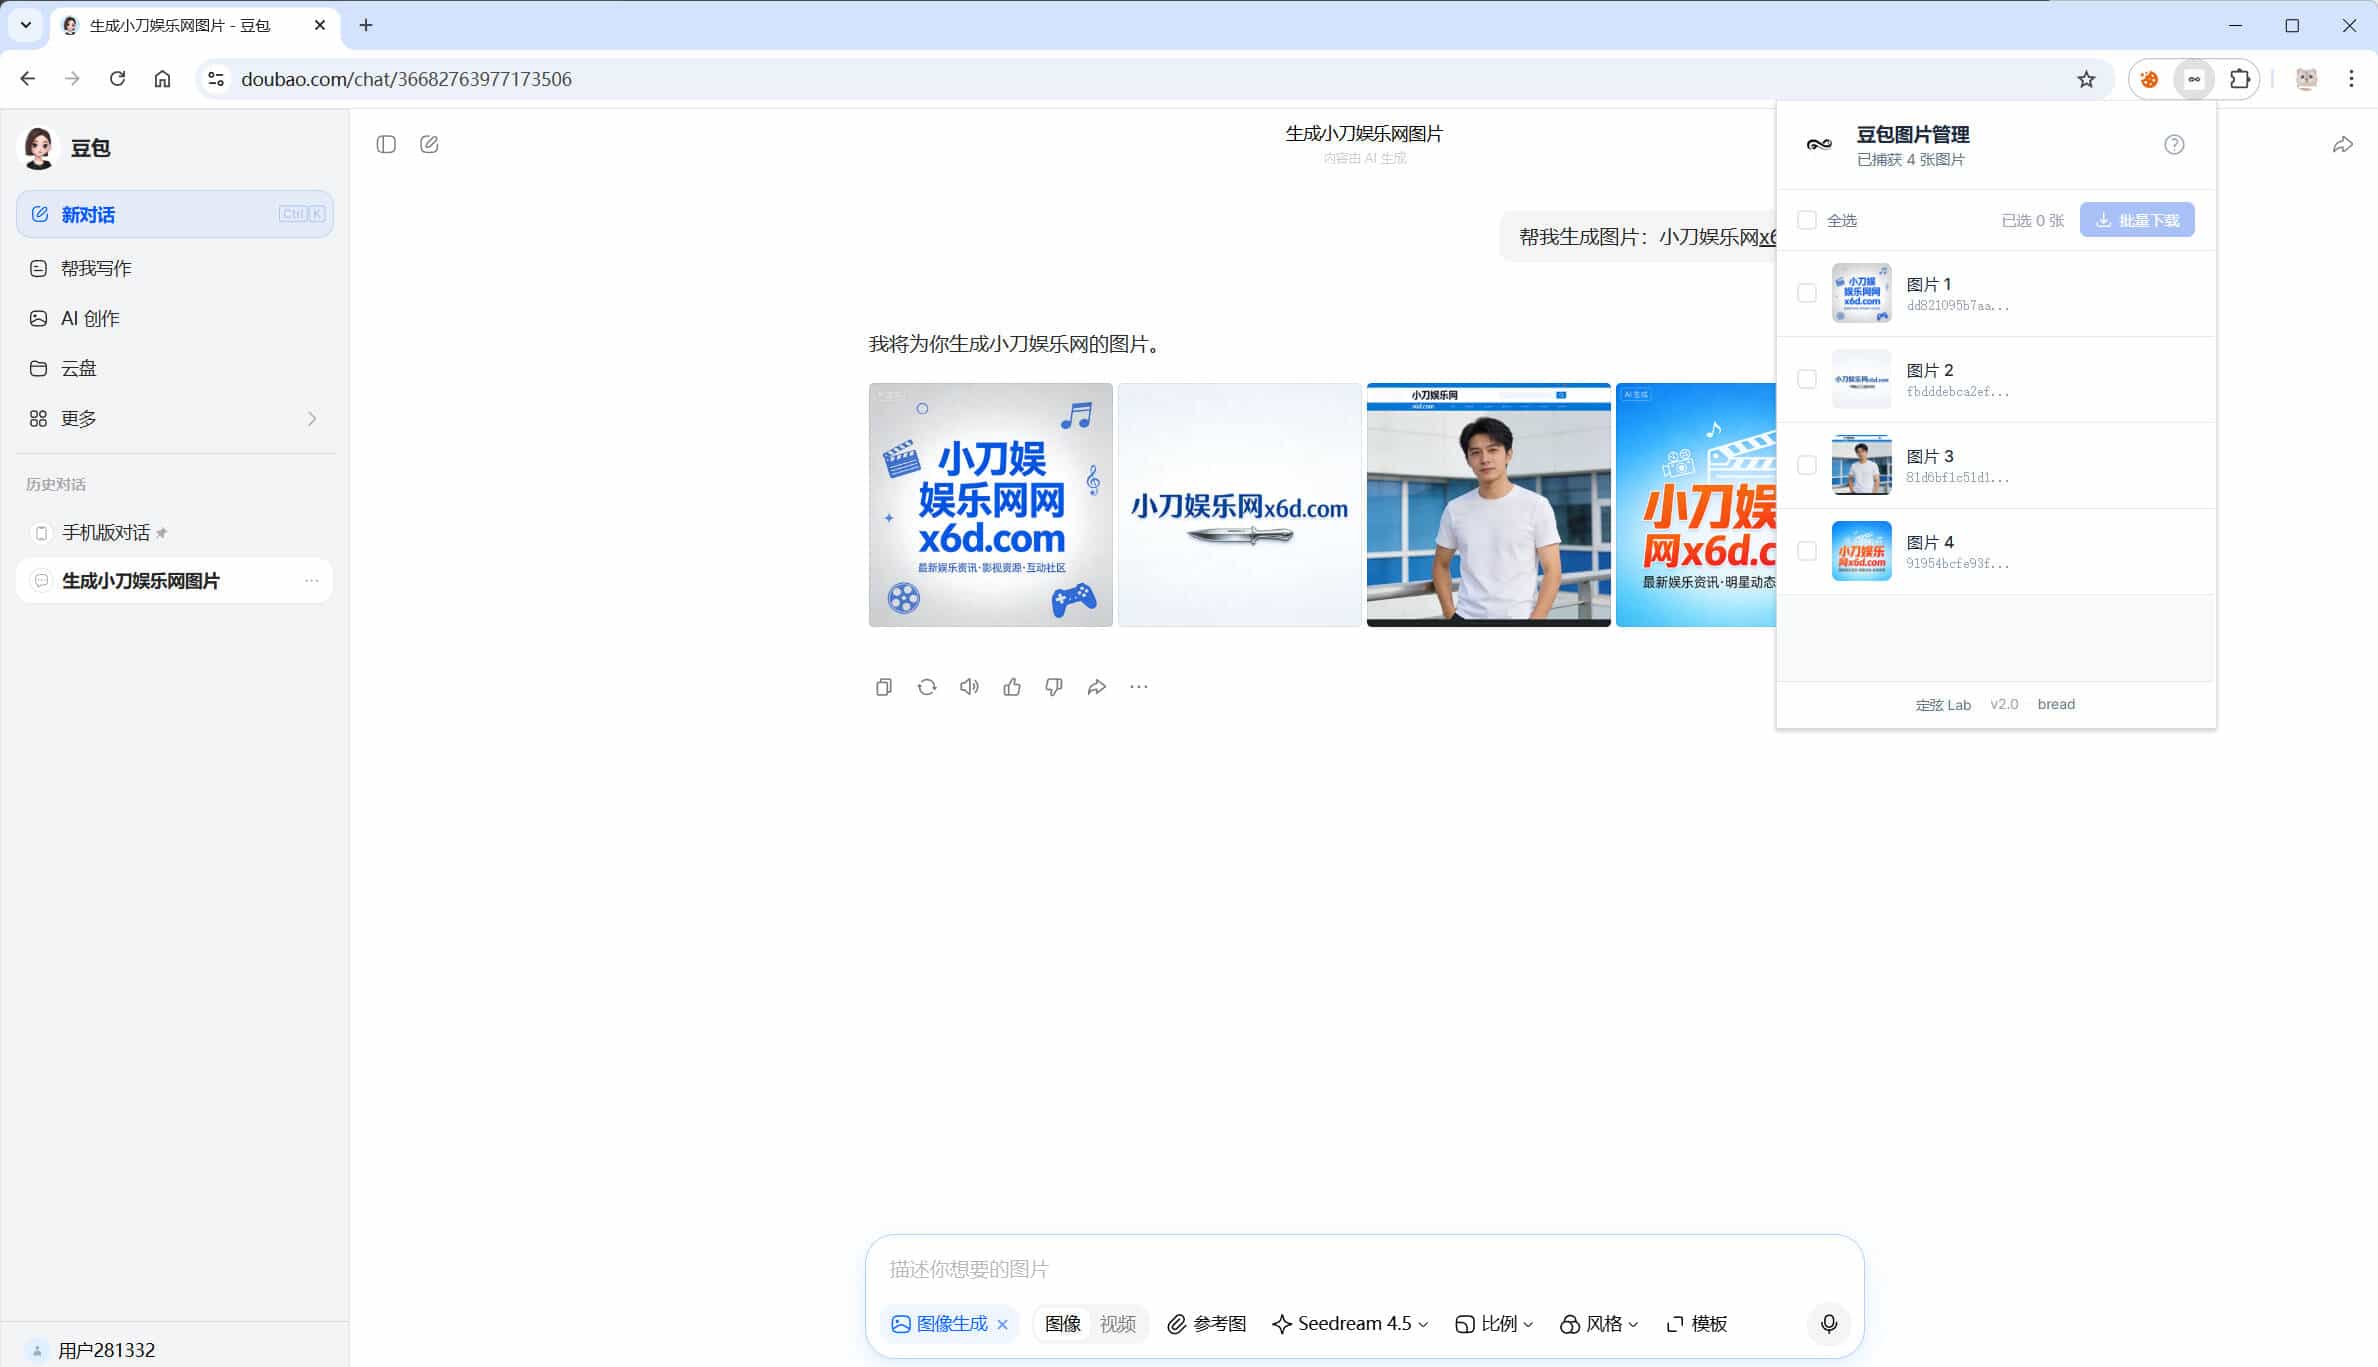This screenshot has height=1367, width=2378.
Task: Select 图片 3 via its checkbox
Action: [x=1806, y=465]
